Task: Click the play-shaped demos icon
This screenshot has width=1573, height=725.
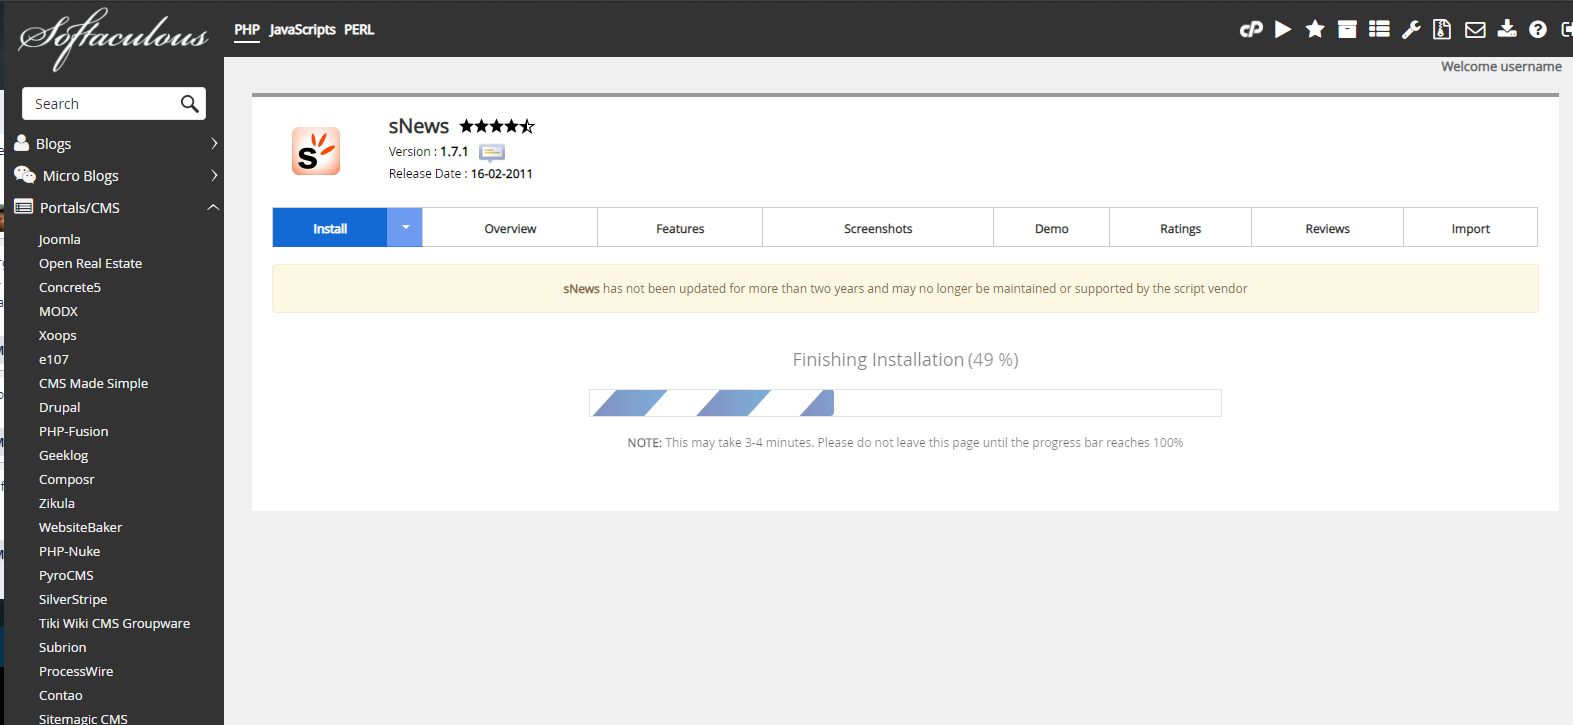Action: coord(1283,30)
